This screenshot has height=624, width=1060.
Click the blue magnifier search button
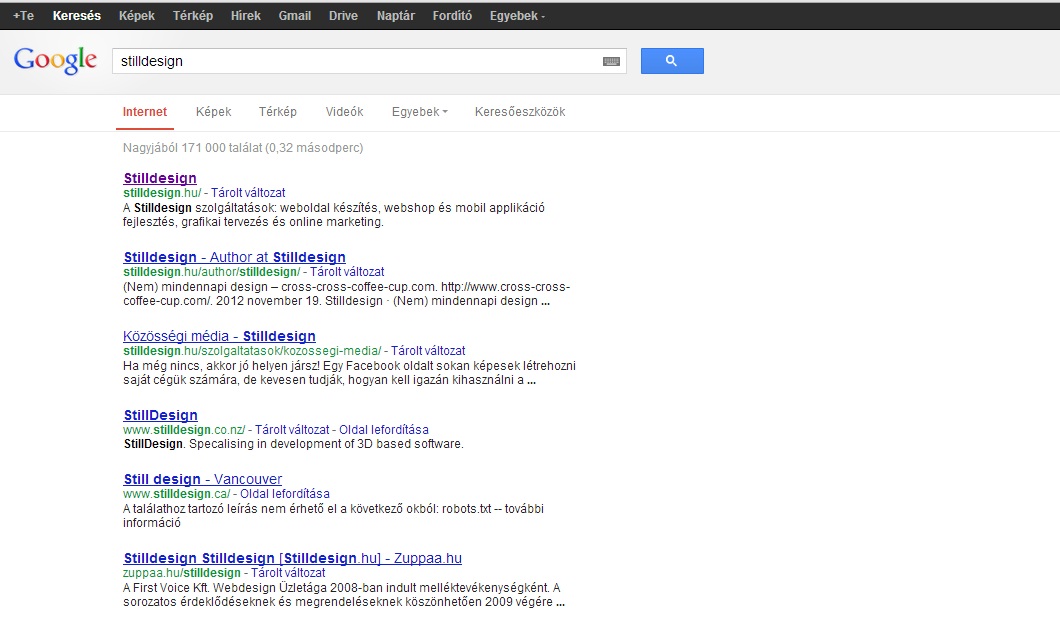[671, 61]
